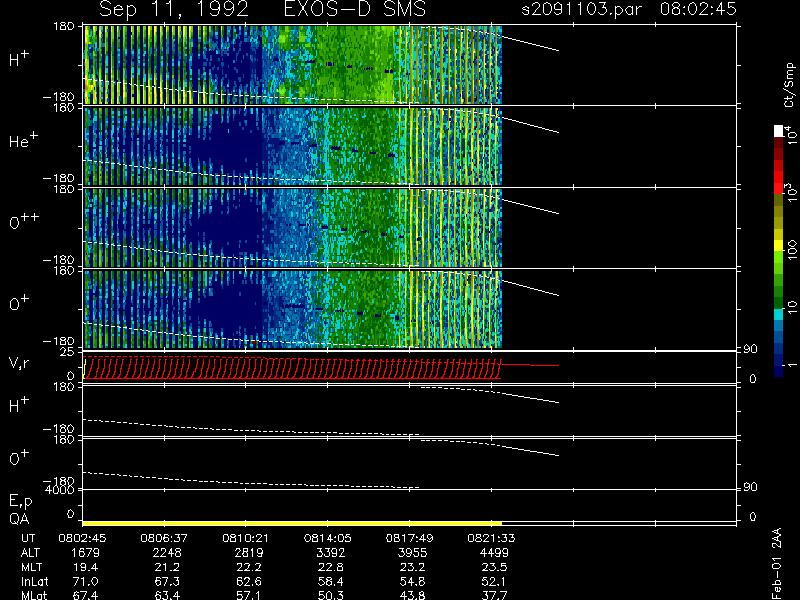This screenshot has width=800, height=600.
Task: Click the "UT" row header
Action: pyautogui.click(x=28, y=538)
